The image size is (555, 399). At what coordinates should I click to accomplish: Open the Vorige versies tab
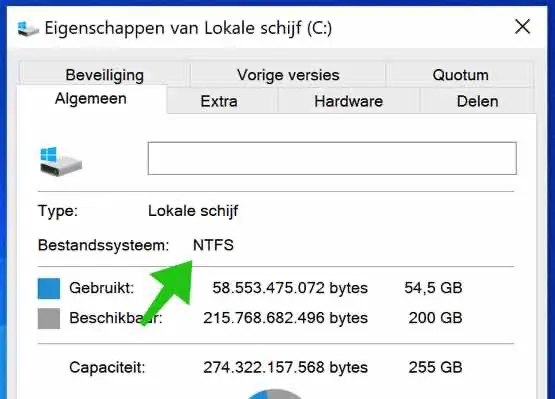pos(288,75)
